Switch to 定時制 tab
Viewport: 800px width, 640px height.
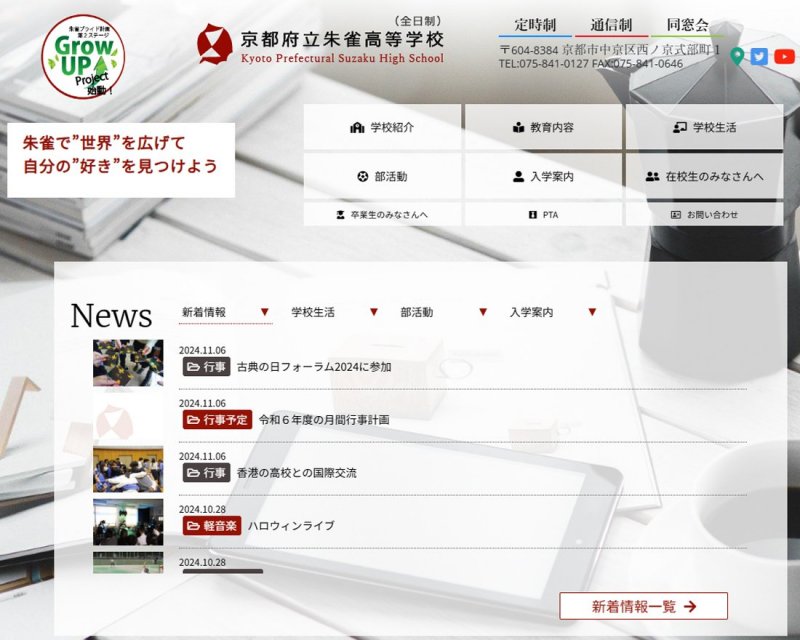[x=535, y=25]
